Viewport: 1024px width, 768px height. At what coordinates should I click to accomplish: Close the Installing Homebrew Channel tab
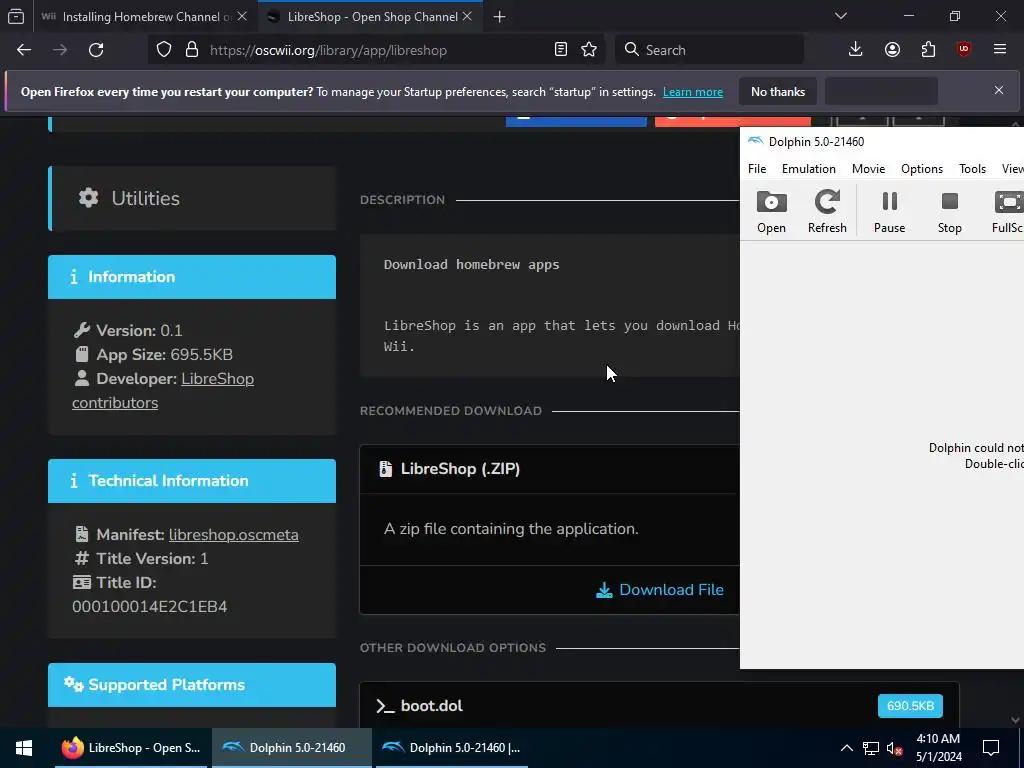[x=242, y=16]
